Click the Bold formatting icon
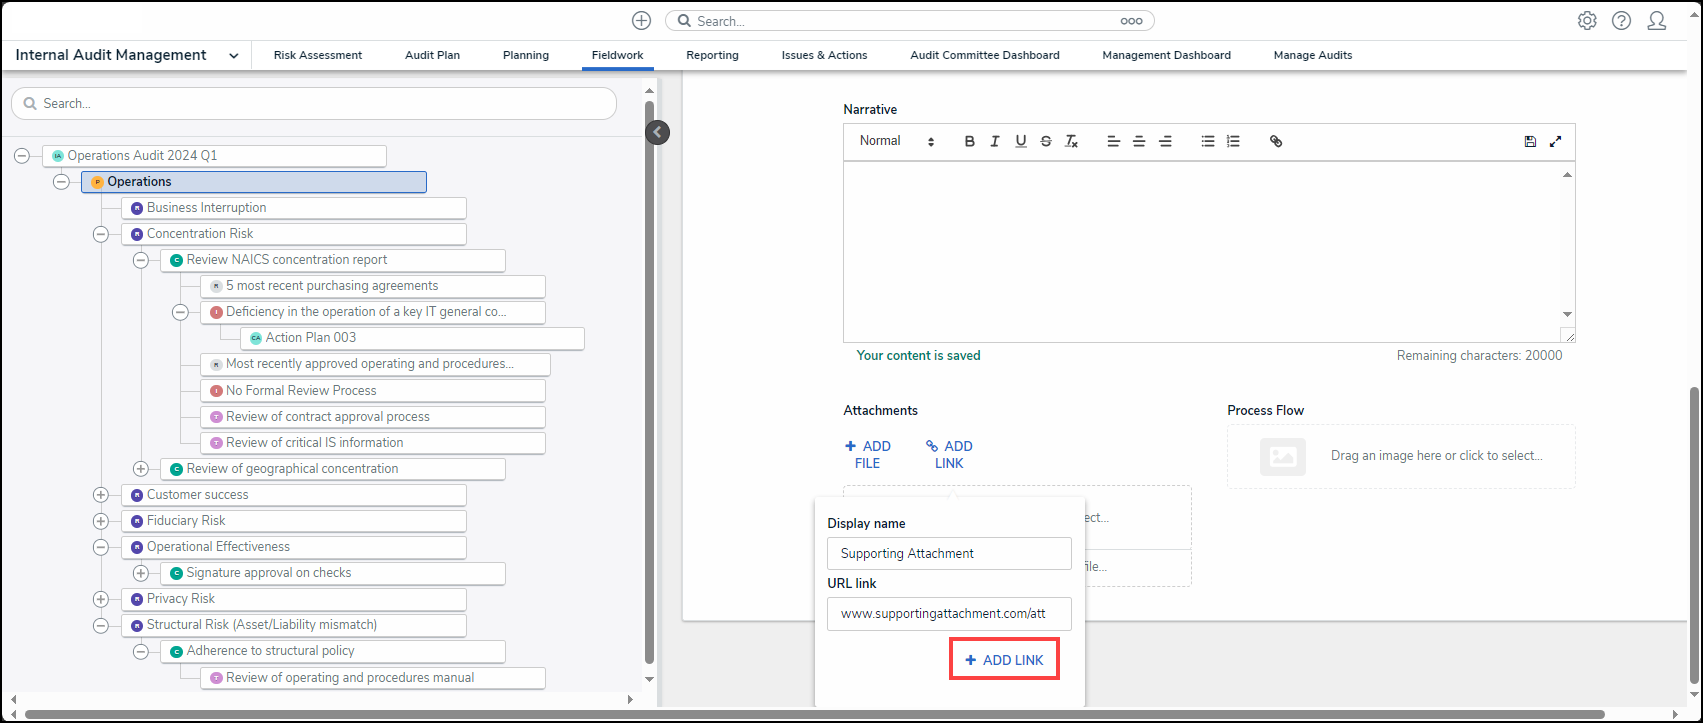This screenshot has height=723, width=1703. coord(969,142)
